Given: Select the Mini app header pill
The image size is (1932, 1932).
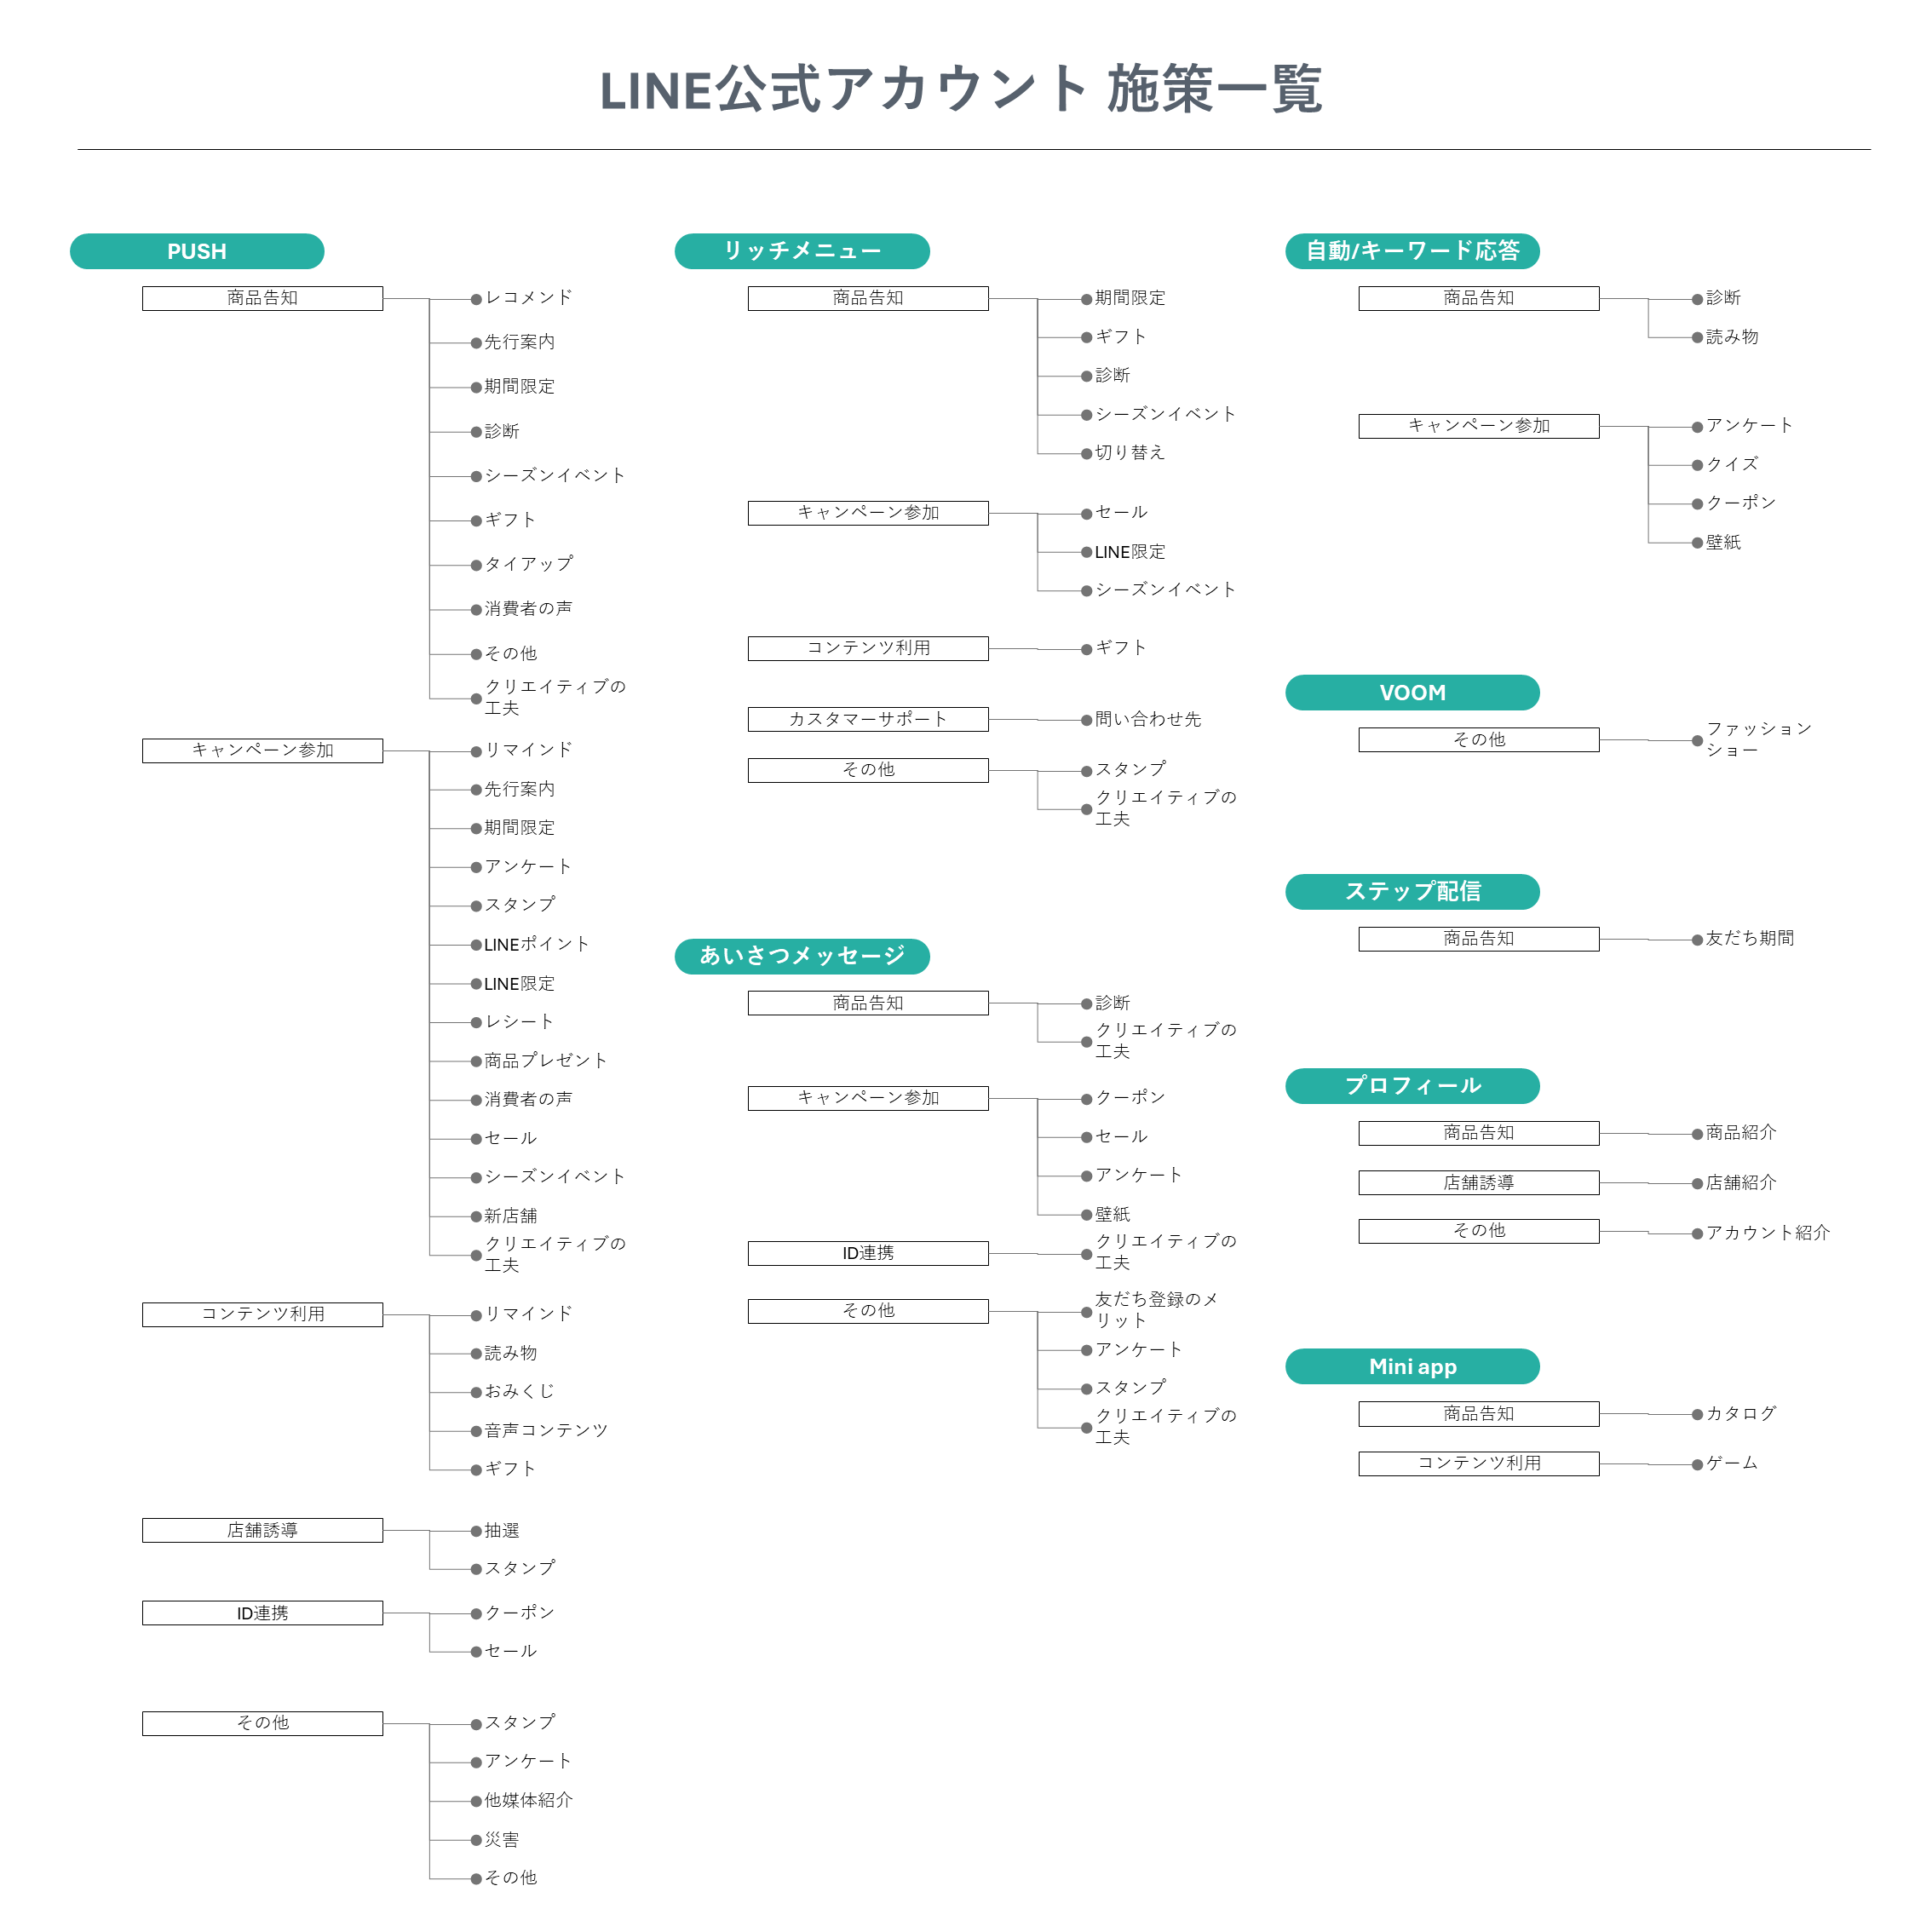Looking at the screenshot, I should pos(1412,1366).
